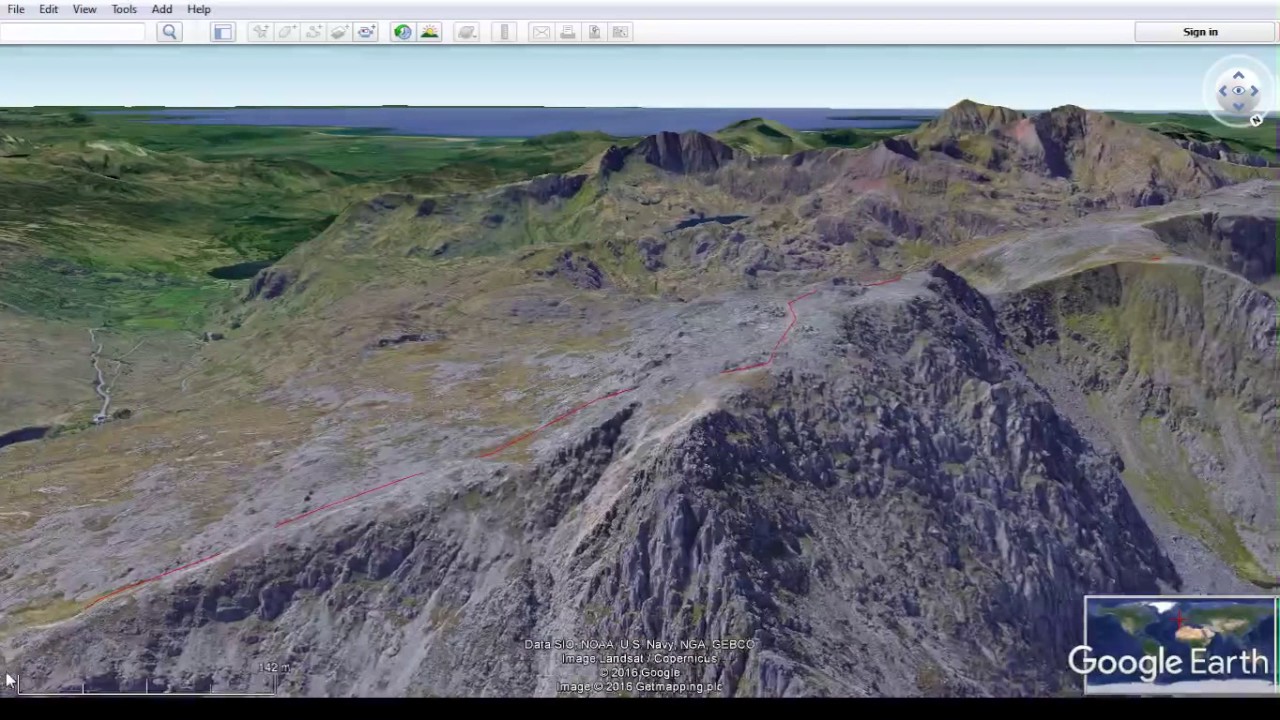Image resolution: width=1280 pixels, height=720 pixels.
Task: Show historical imagery with the clock icon
Action: pos(402,32)
